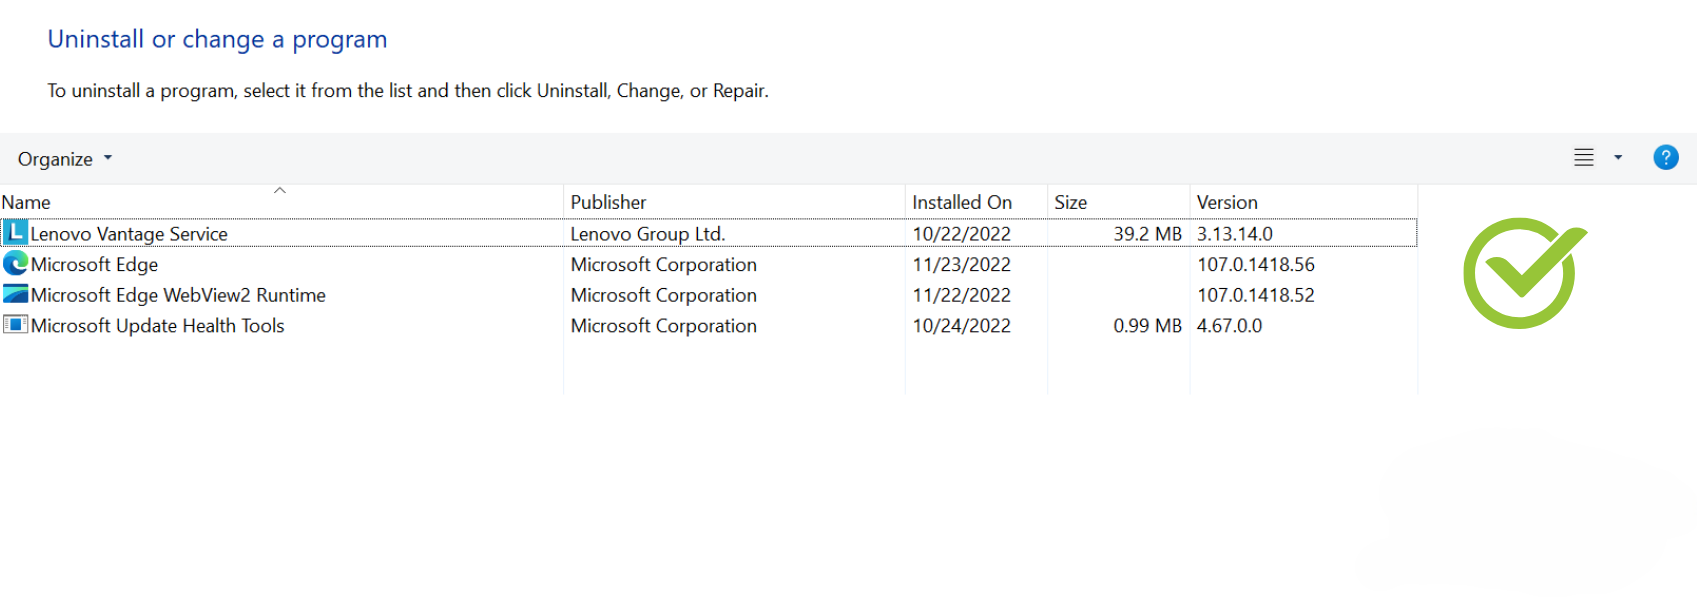Click the Microsoft Edge browser icon
Screen dimensions: 1697x606
pyautogui.click(x=15, y=264)
